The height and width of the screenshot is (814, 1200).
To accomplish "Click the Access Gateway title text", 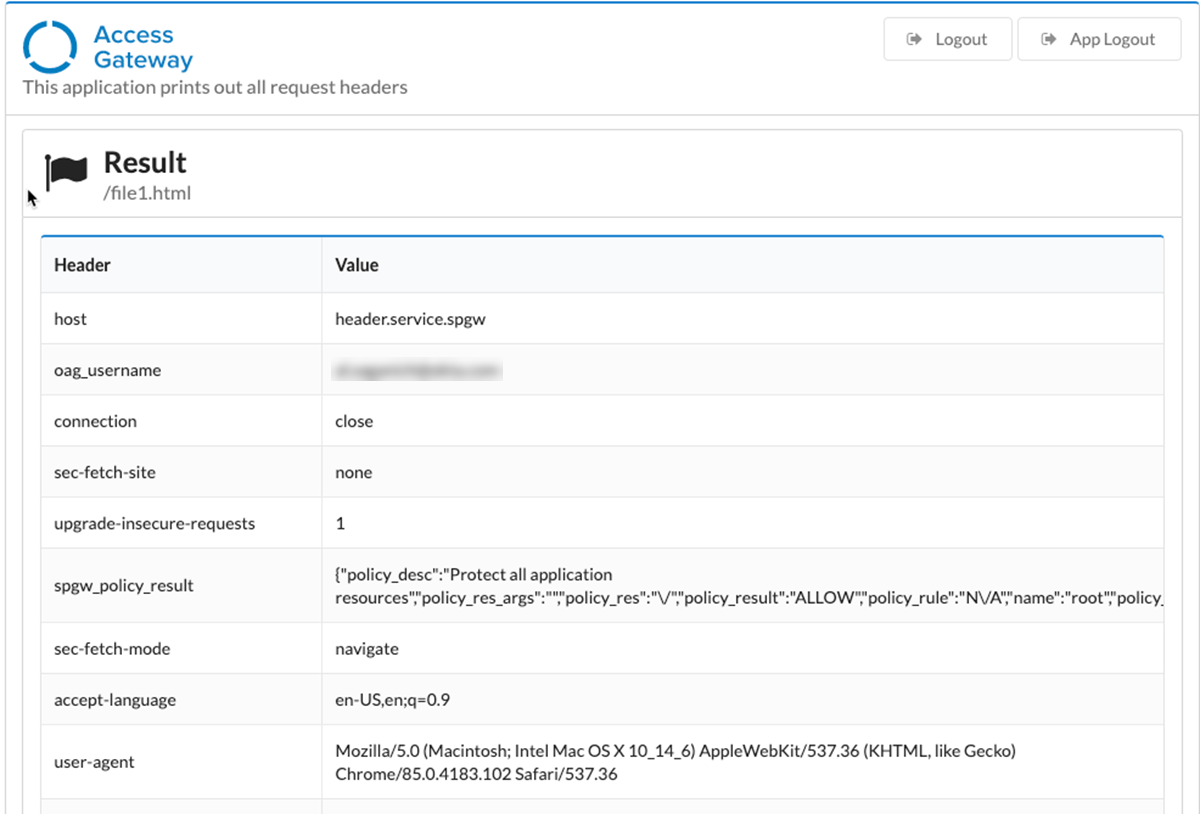I will 142,47.
